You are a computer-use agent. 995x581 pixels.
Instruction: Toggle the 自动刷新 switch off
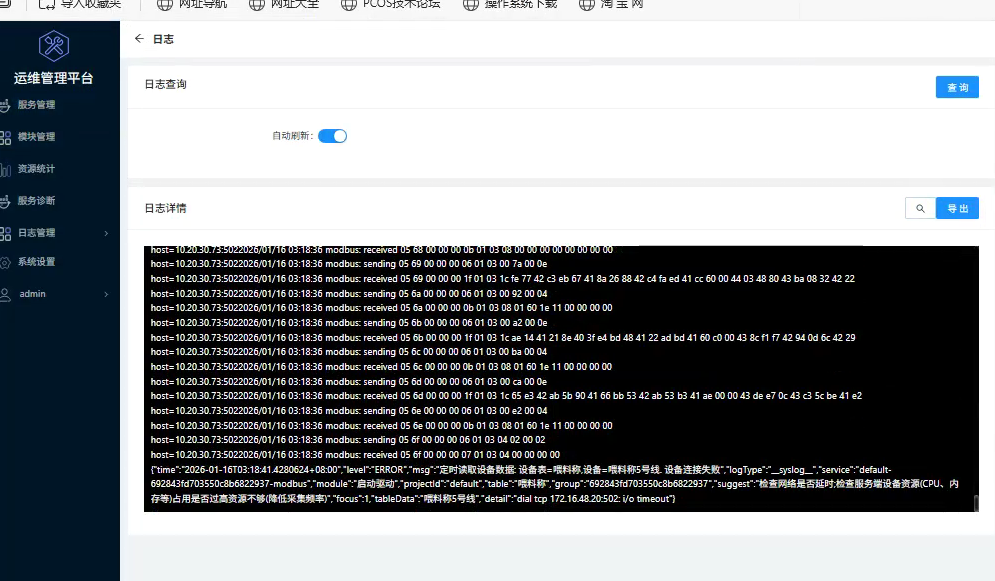tap(332, 136)
